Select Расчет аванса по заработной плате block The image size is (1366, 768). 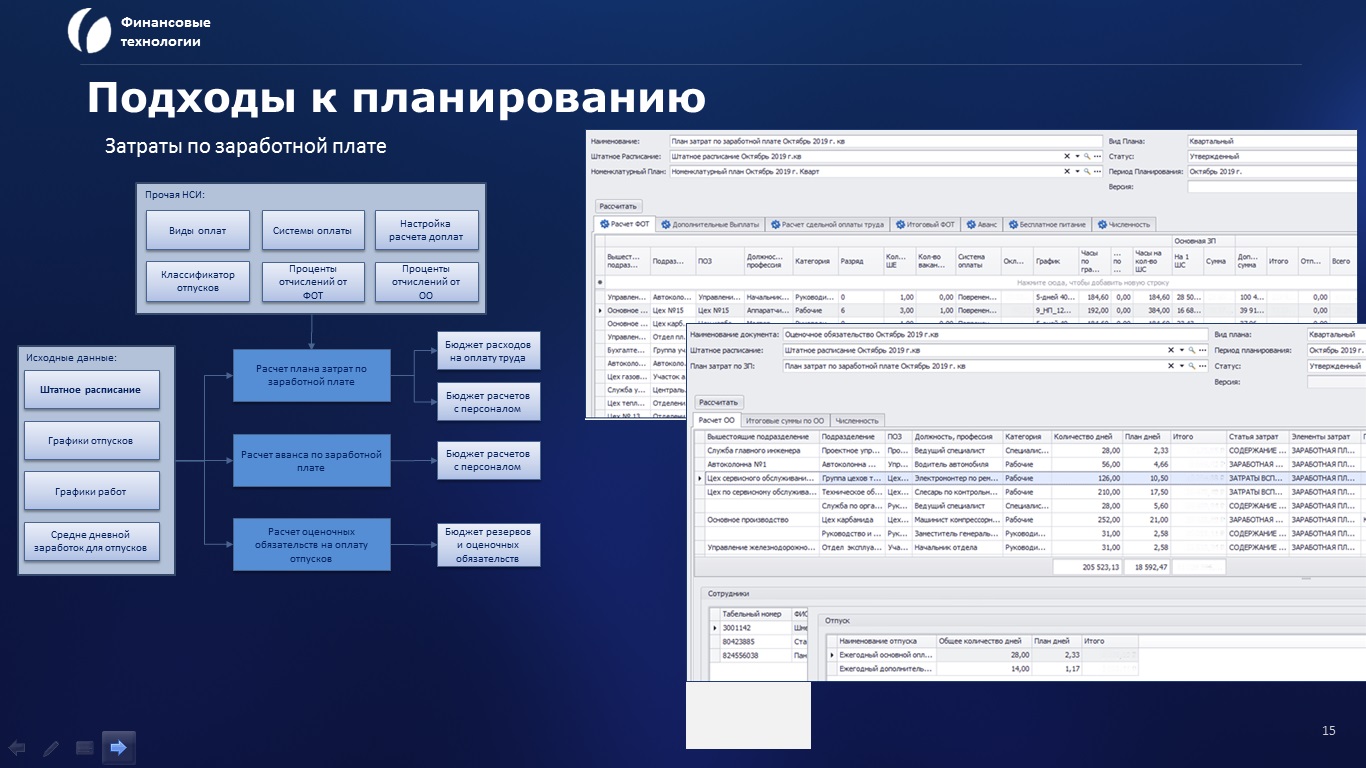[x=311, y=460]
